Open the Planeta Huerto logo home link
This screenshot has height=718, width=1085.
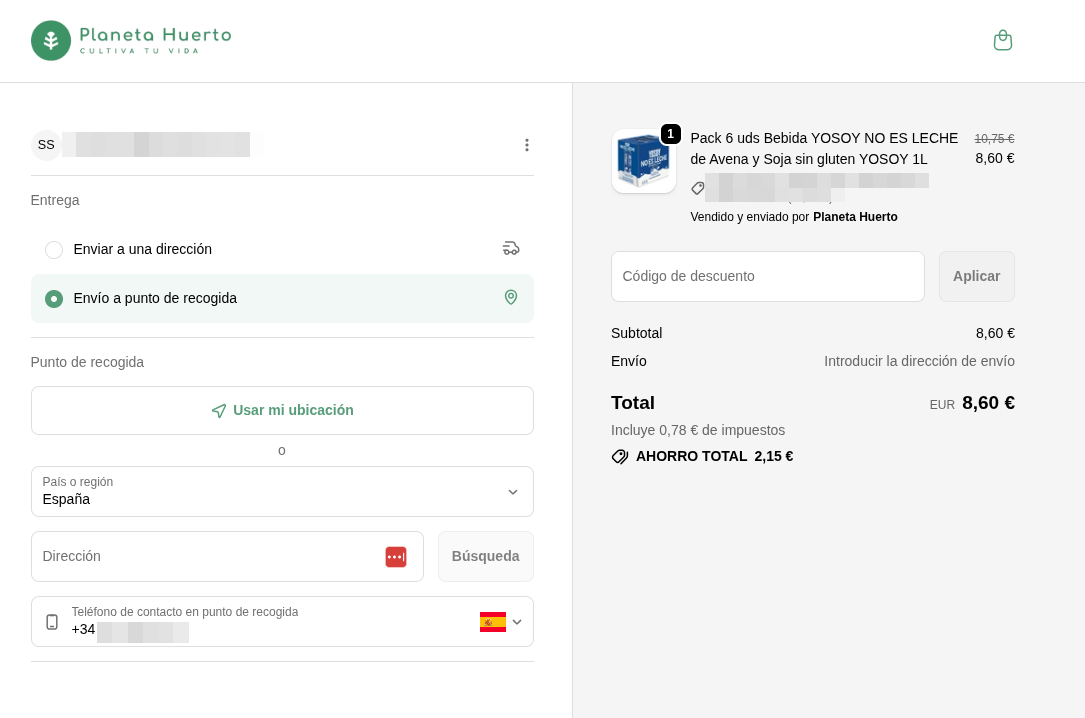tap(131, 41)
